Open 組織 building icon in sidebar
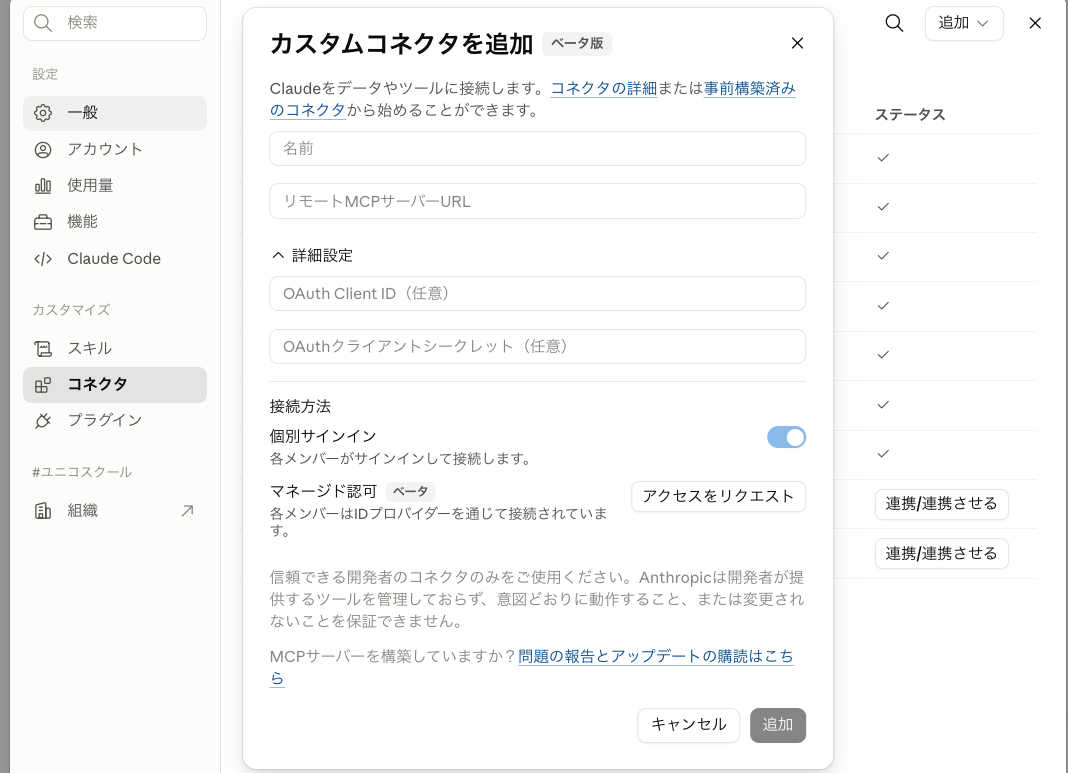1068x773 pixels. pyautogui.click(x=43, y=511)
